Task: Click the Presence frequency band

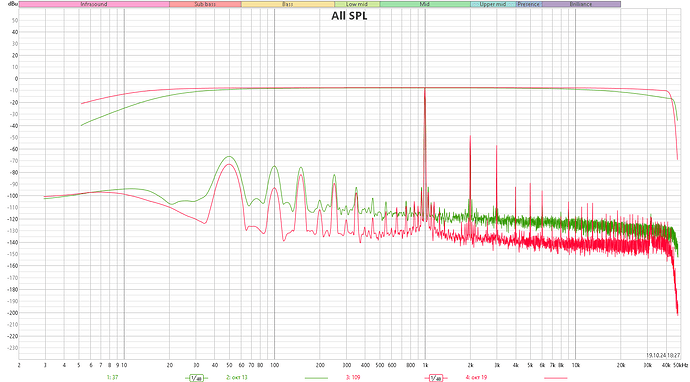Action: (529, 4)
